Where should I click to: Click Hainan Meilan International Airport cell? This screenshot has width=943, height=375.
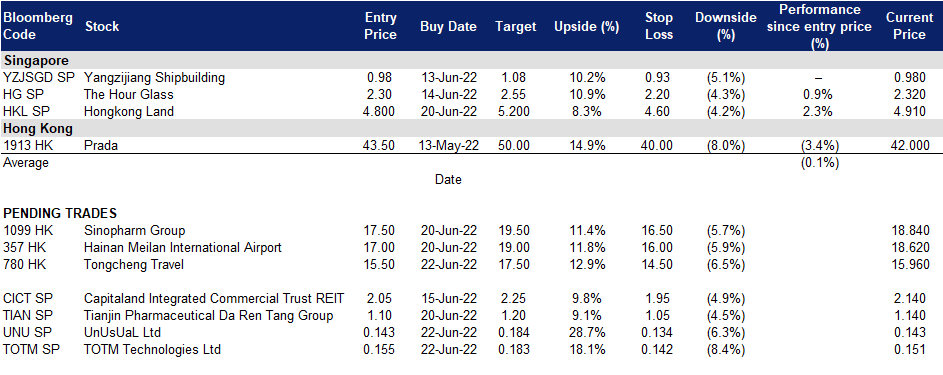pyautogui.click(x=183, y=248)
